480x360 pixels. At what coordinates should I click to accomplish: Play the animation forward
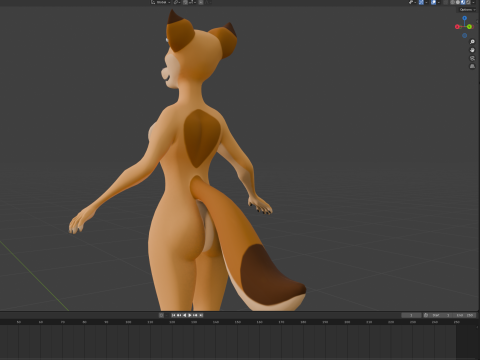(190, 315)
